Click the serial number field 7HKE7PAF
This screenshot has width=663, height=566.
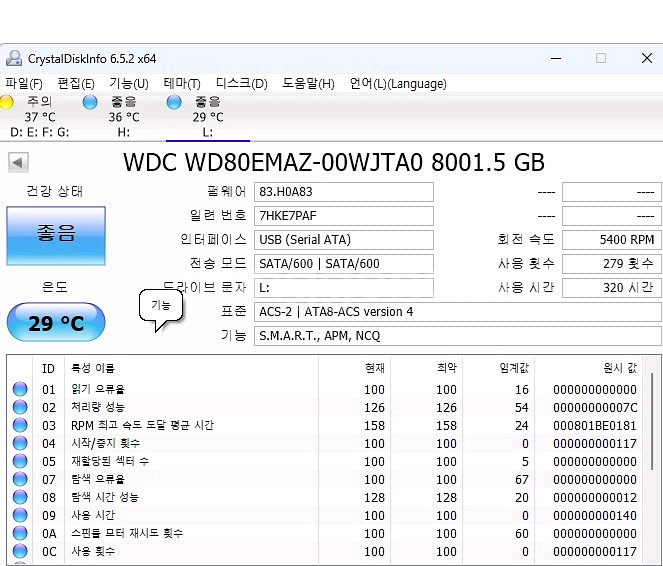click(344, 216)
